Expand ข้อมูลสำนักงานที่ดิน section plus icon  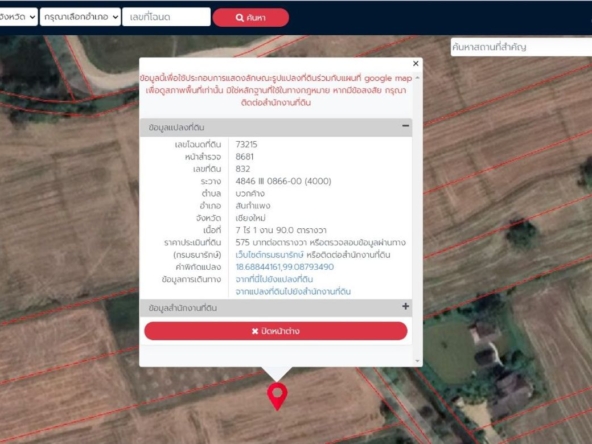click(x=405, y=306)
